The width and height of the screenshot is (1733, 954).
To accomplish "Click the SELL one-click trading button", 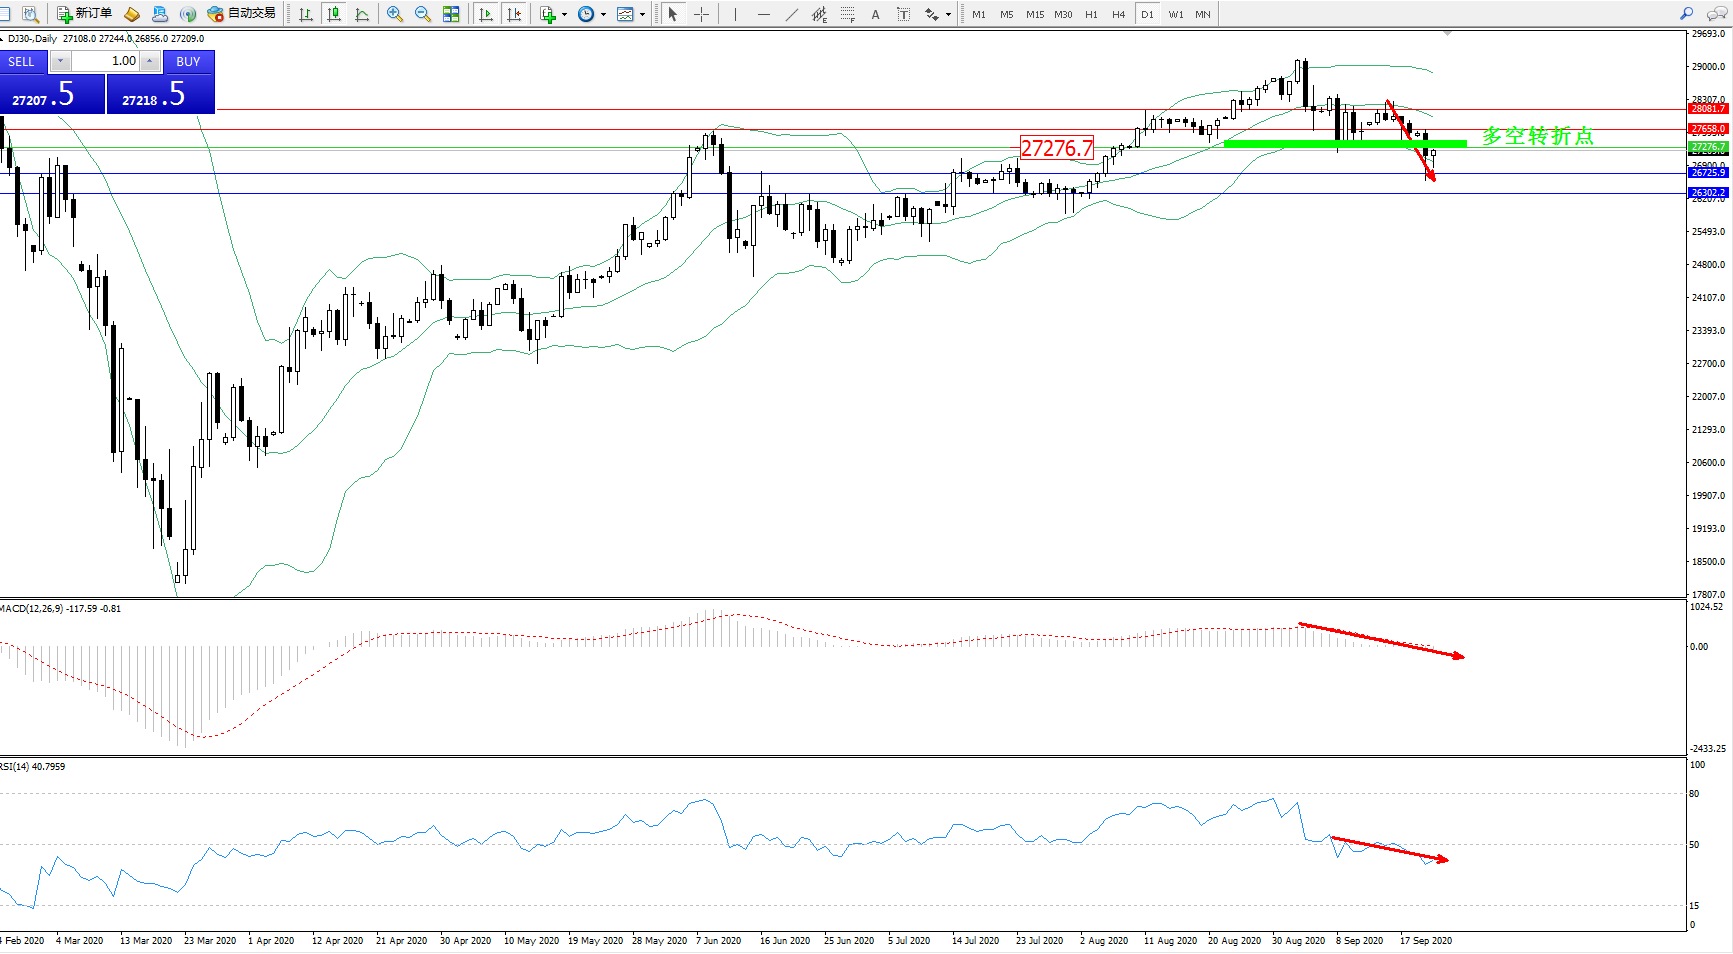I will (22, 62).
